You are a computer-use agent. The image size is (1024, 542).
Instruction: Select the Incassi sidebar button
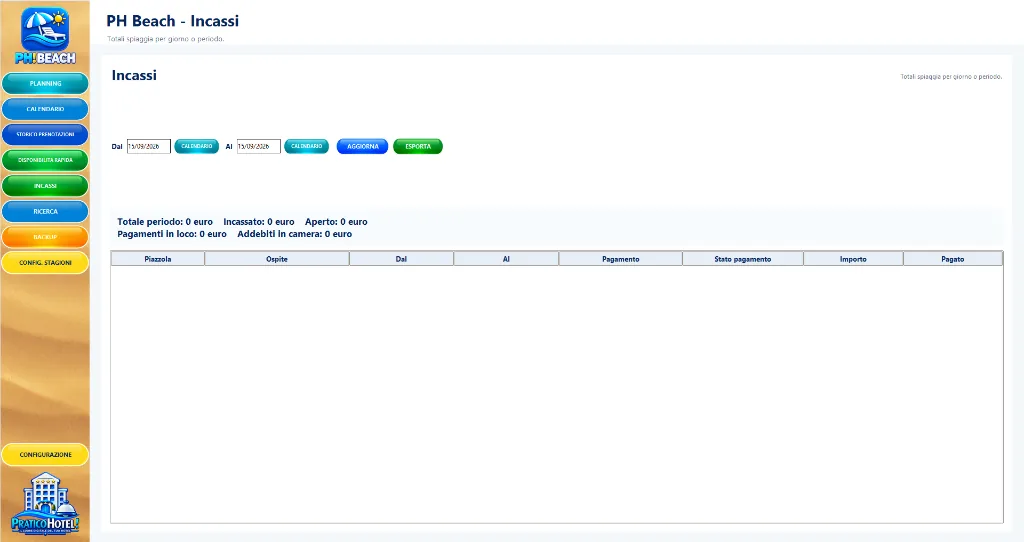[x=45, y=186]
